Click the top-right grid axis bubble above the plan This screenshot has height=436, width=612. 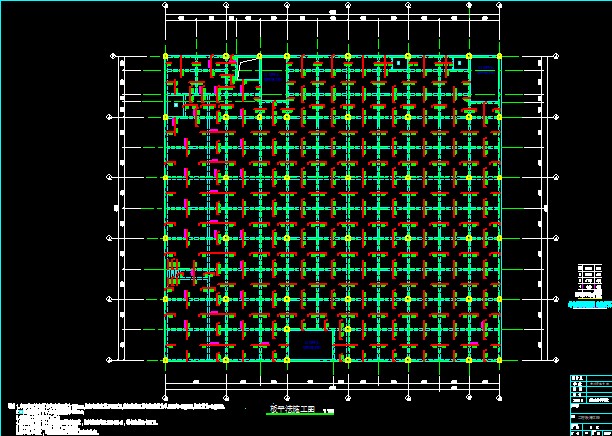499,5
